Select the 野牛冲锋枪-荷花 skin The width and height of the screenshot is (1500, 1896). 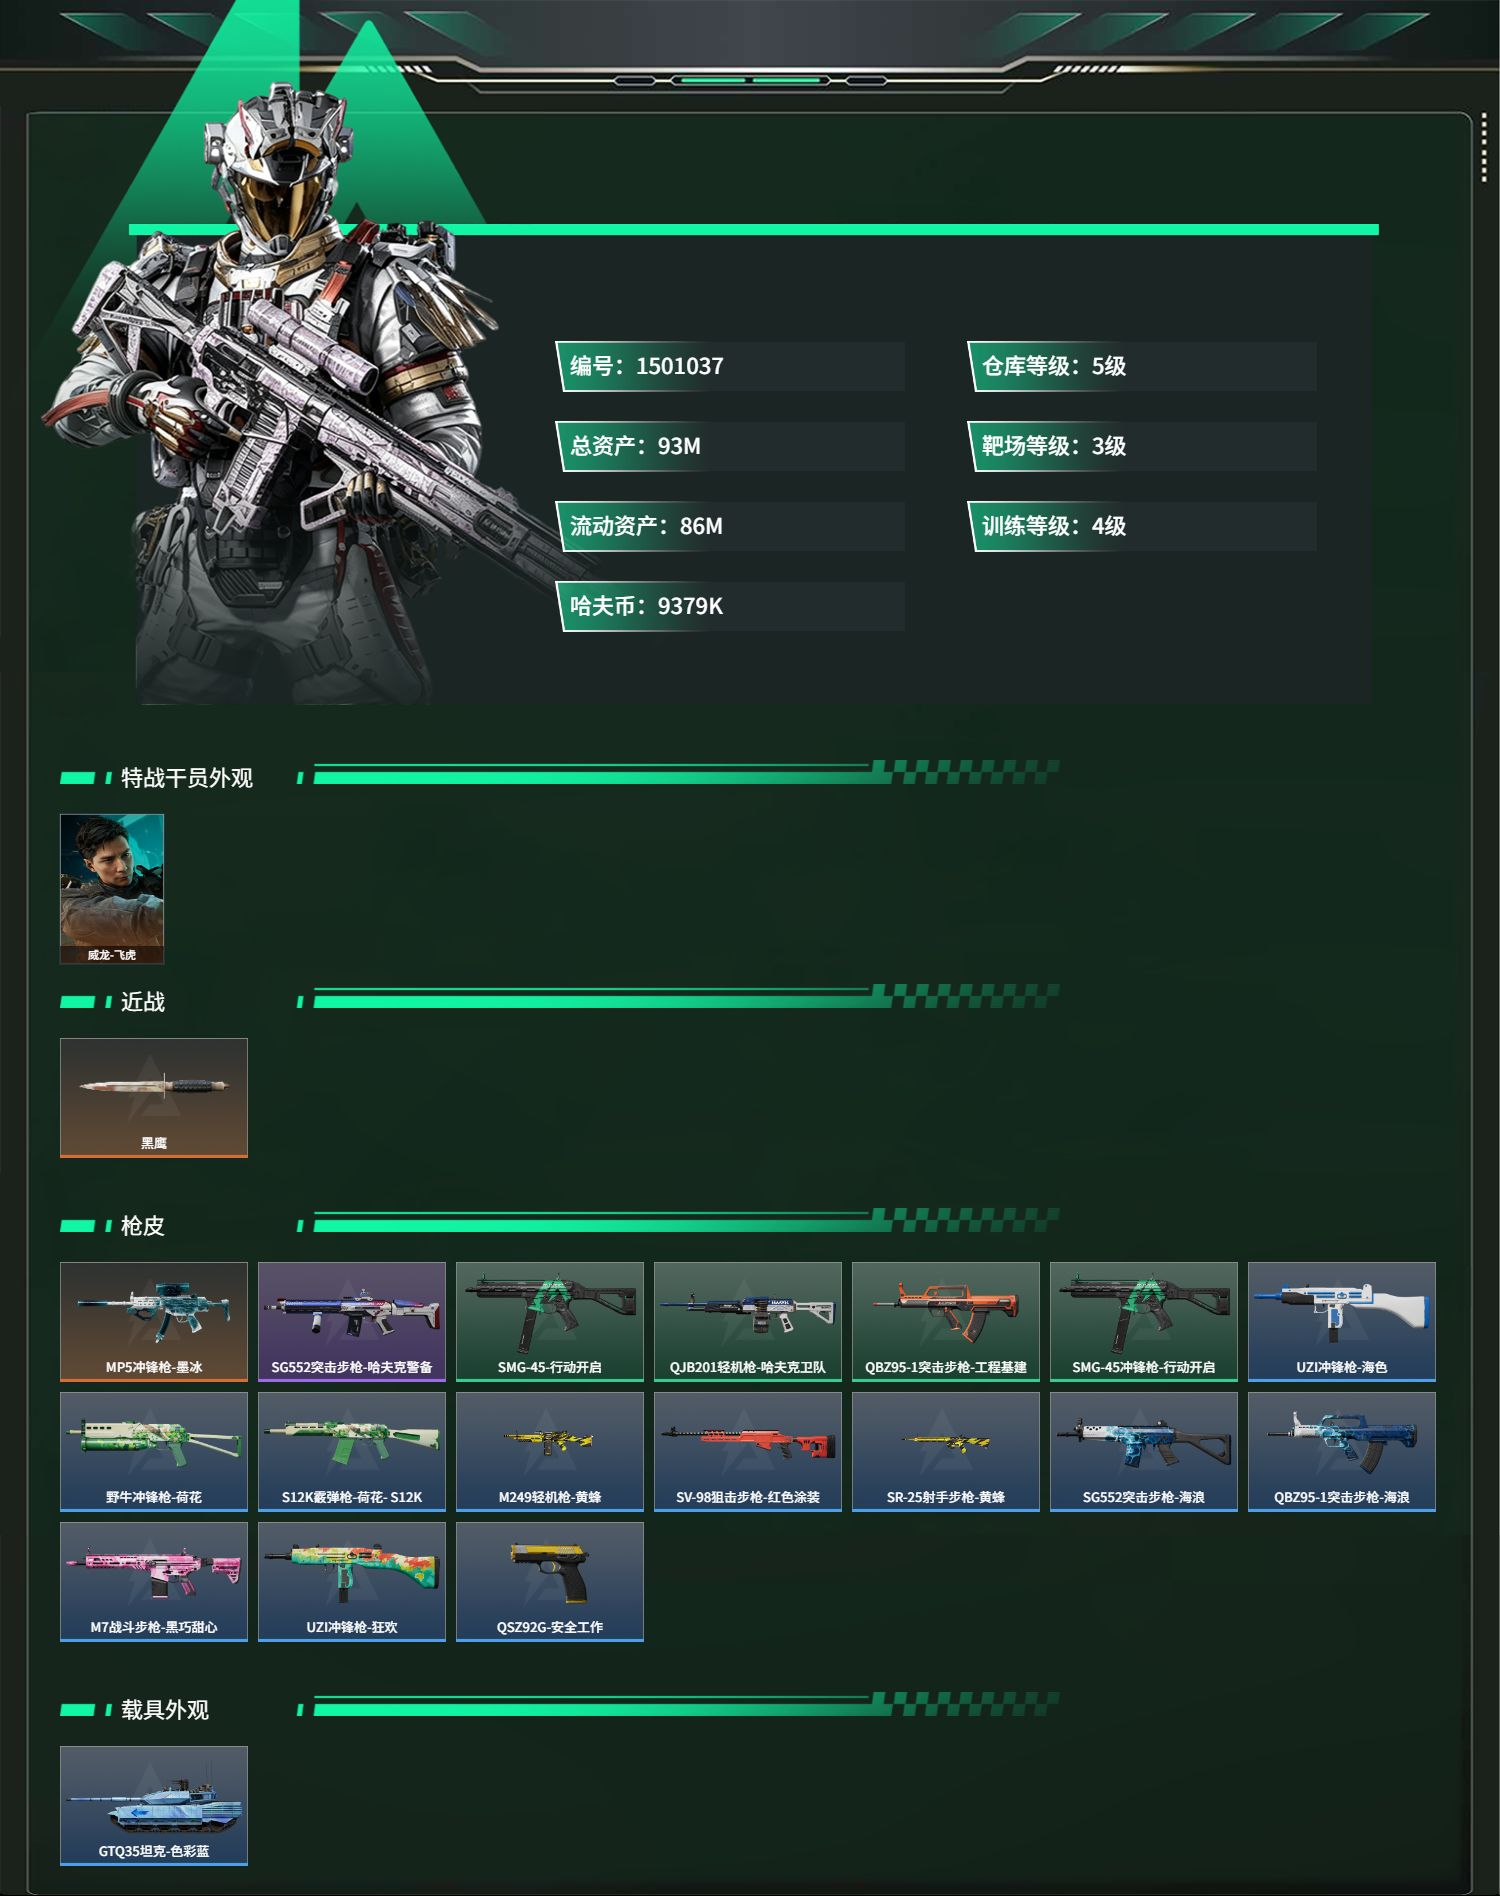click(x=154, y=1452)
